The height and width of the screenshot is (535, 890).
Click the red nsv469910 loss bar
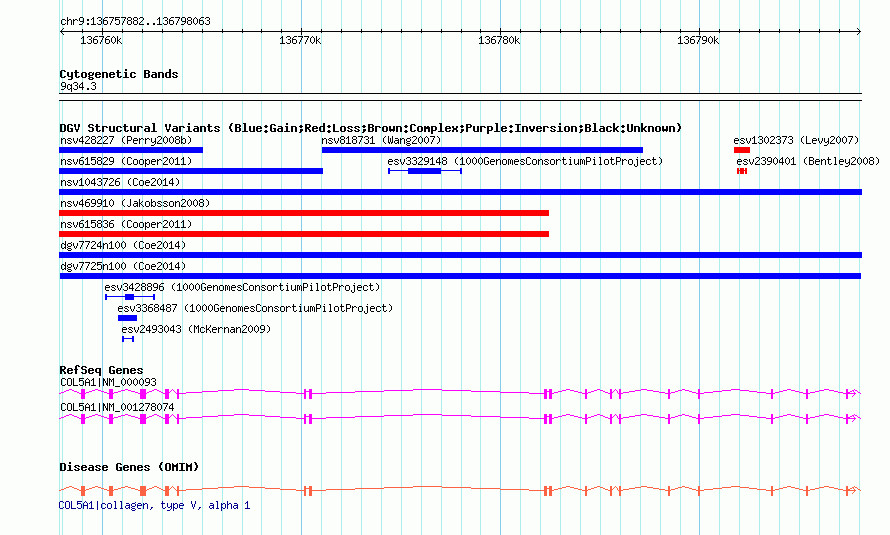304,213
